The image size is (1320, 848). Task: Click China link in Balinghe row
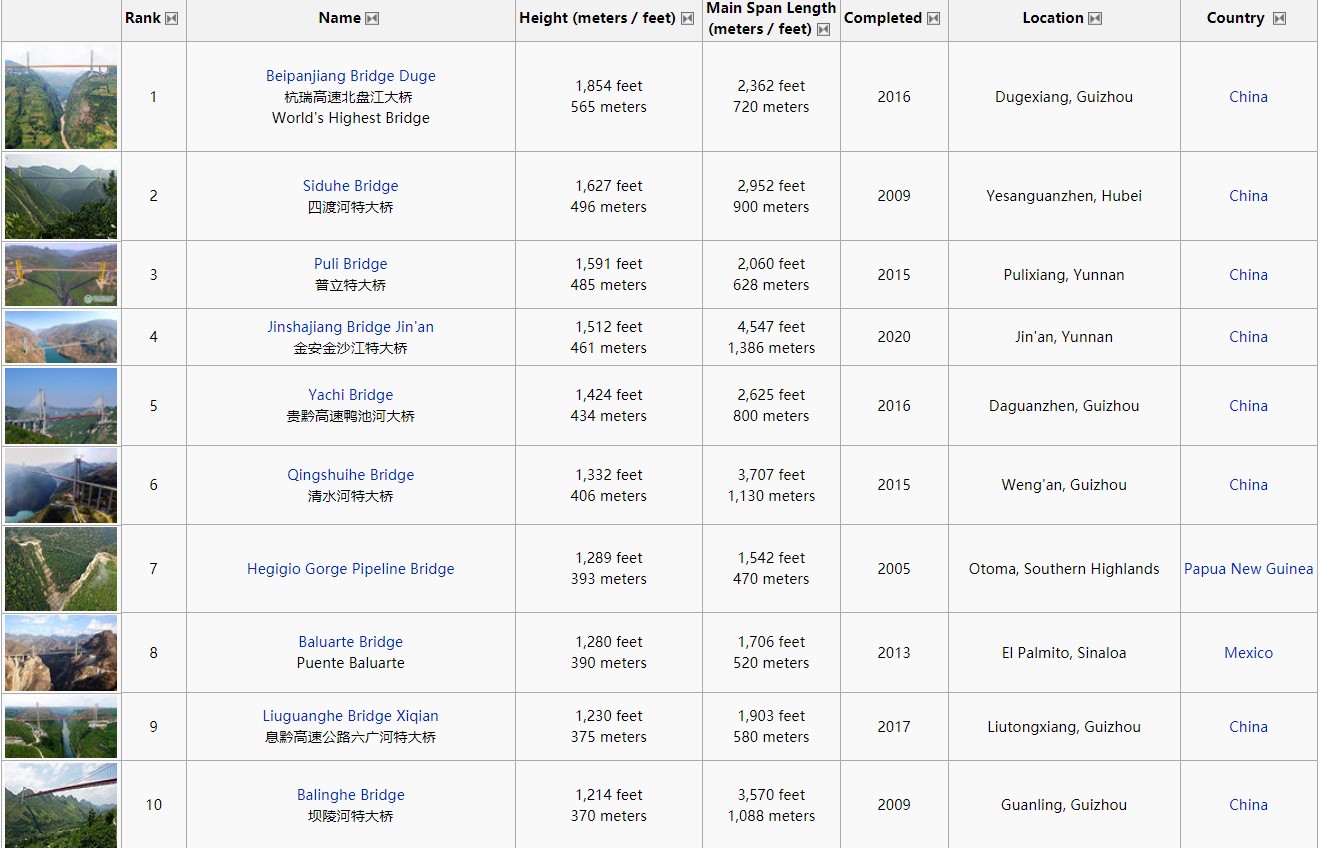pos(1249,805)
